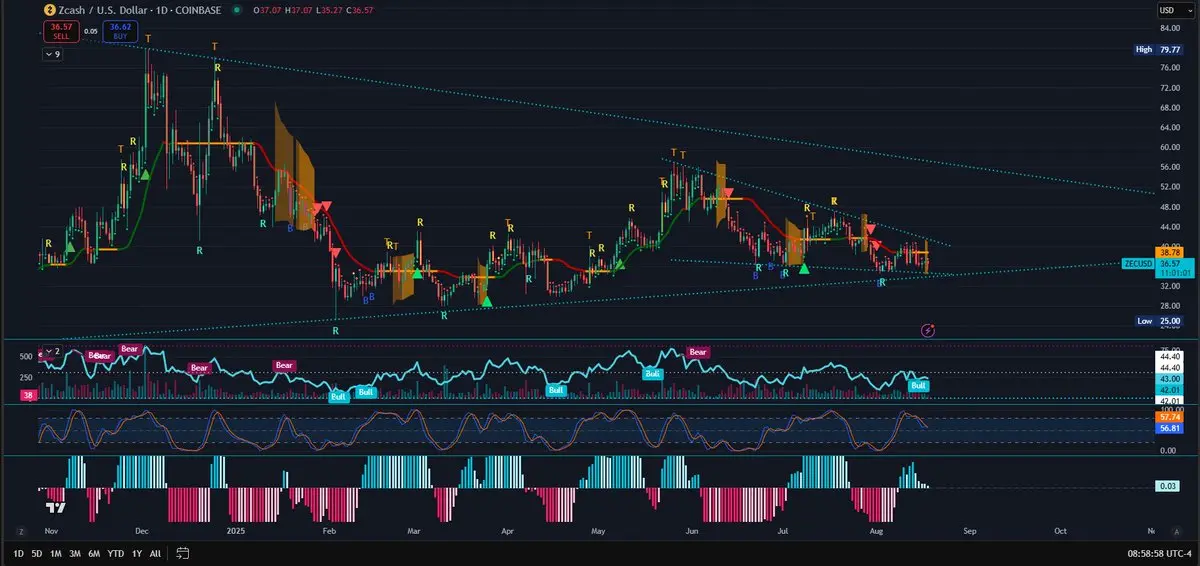Click the 43.00 indicator value tag
The height and width of the screenshot is (566, 1200).
point(1169,379)
